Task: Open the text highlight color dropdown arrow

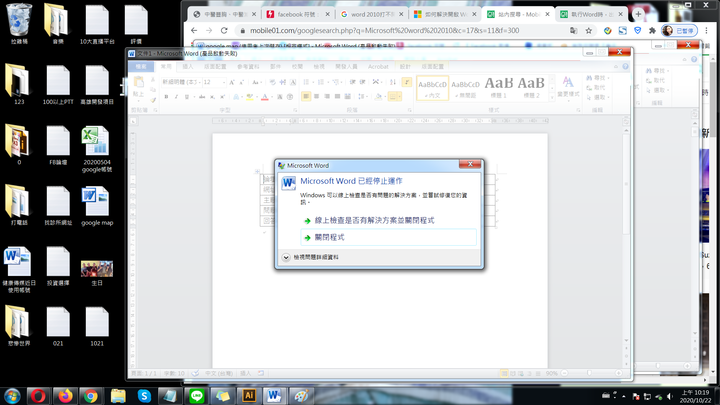Action: coord(257,97)
